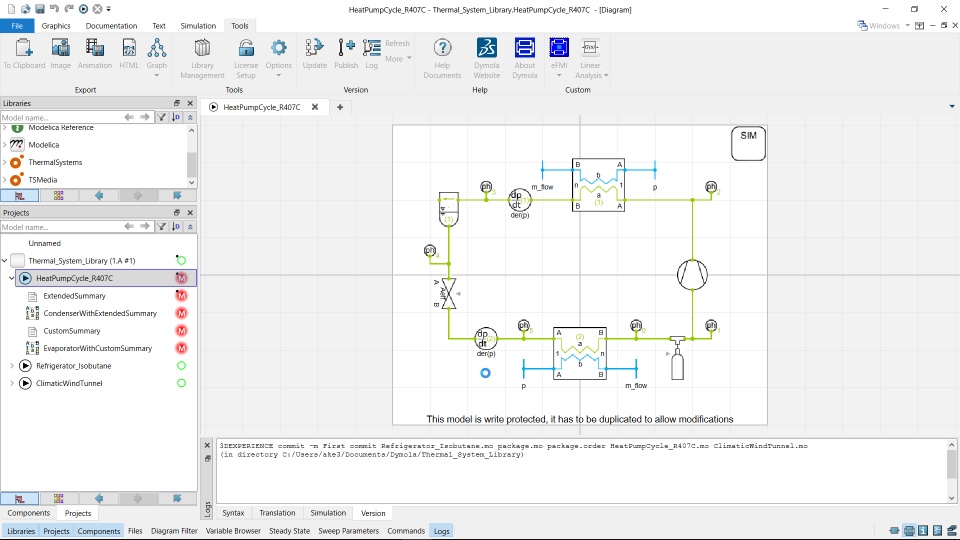
Task: Click the filter icon in Projects panel
Action: click(x=161, y=227)
